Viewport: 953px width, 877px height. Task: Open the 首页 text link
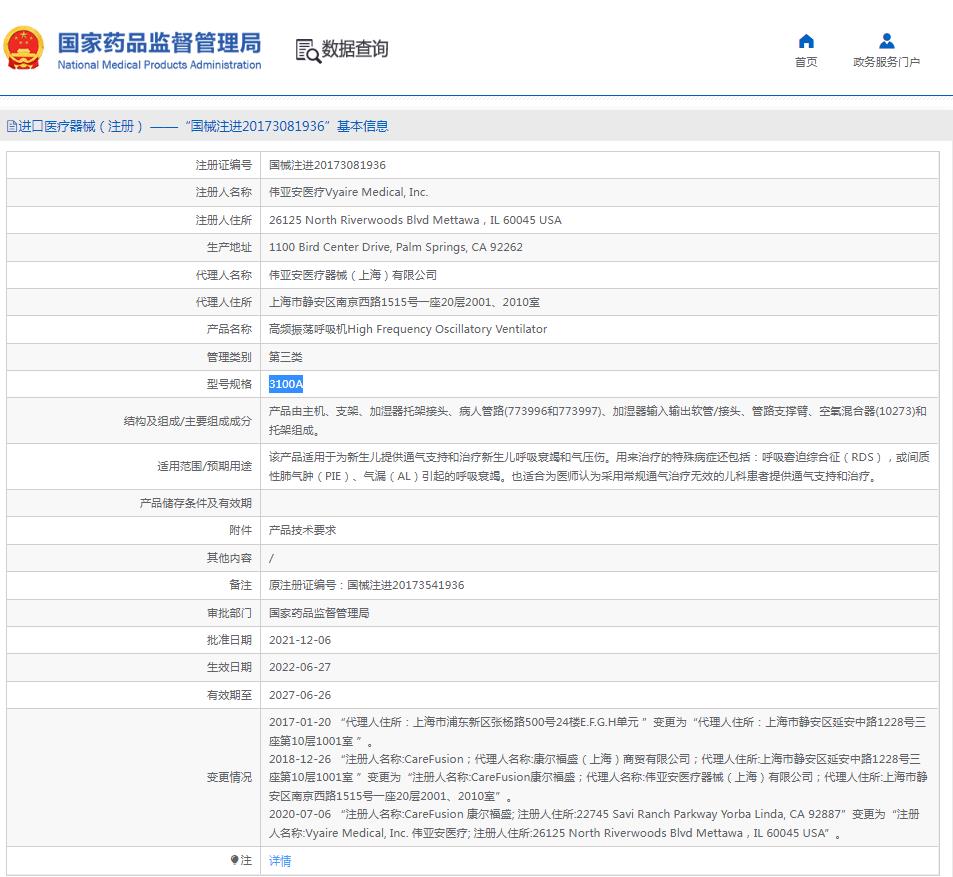click(806, 62)
